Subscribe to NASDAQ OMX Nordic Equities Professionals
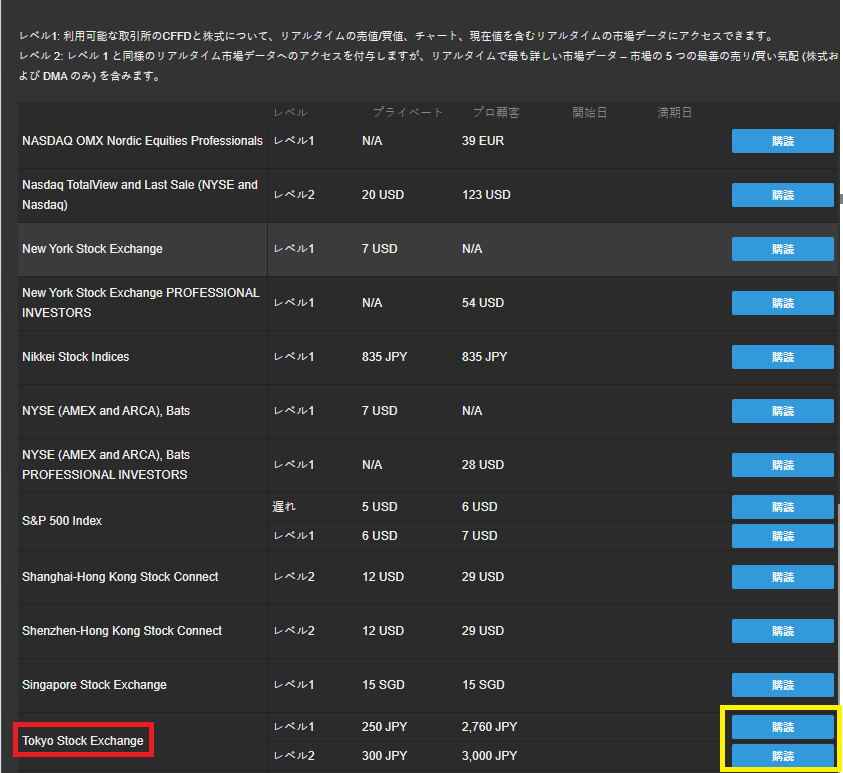This screenshot has width=843, height=773. pos(782,141)
